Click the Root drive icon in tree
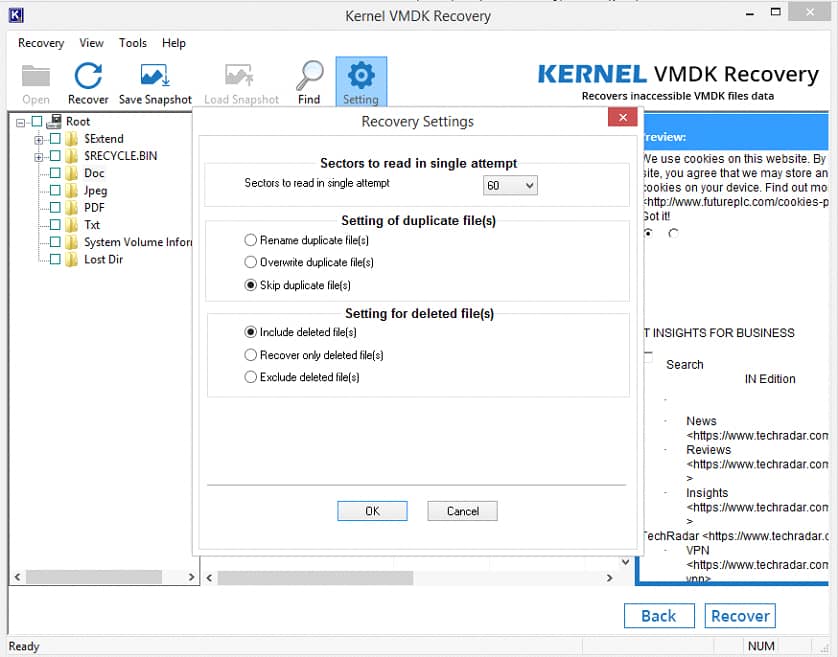The height and width of the screenshot is (657, 838). pos(54,122)
